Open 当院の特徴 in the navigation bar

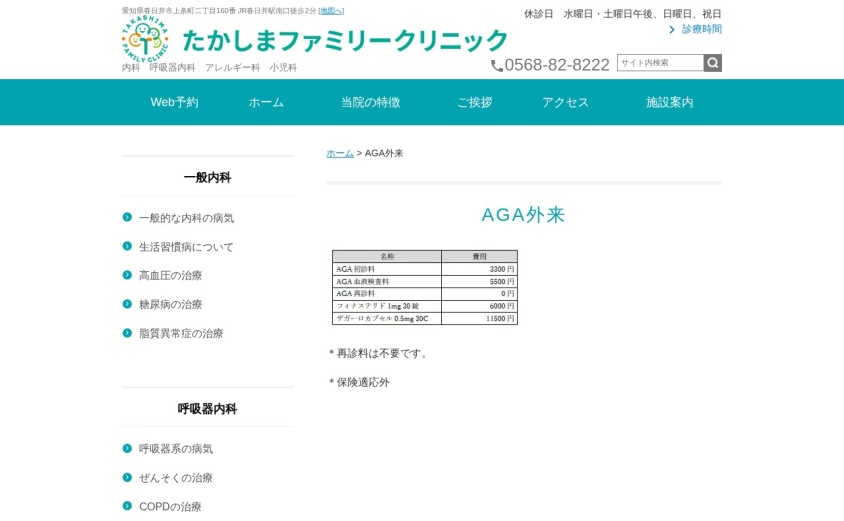click(x=371, y=102)
